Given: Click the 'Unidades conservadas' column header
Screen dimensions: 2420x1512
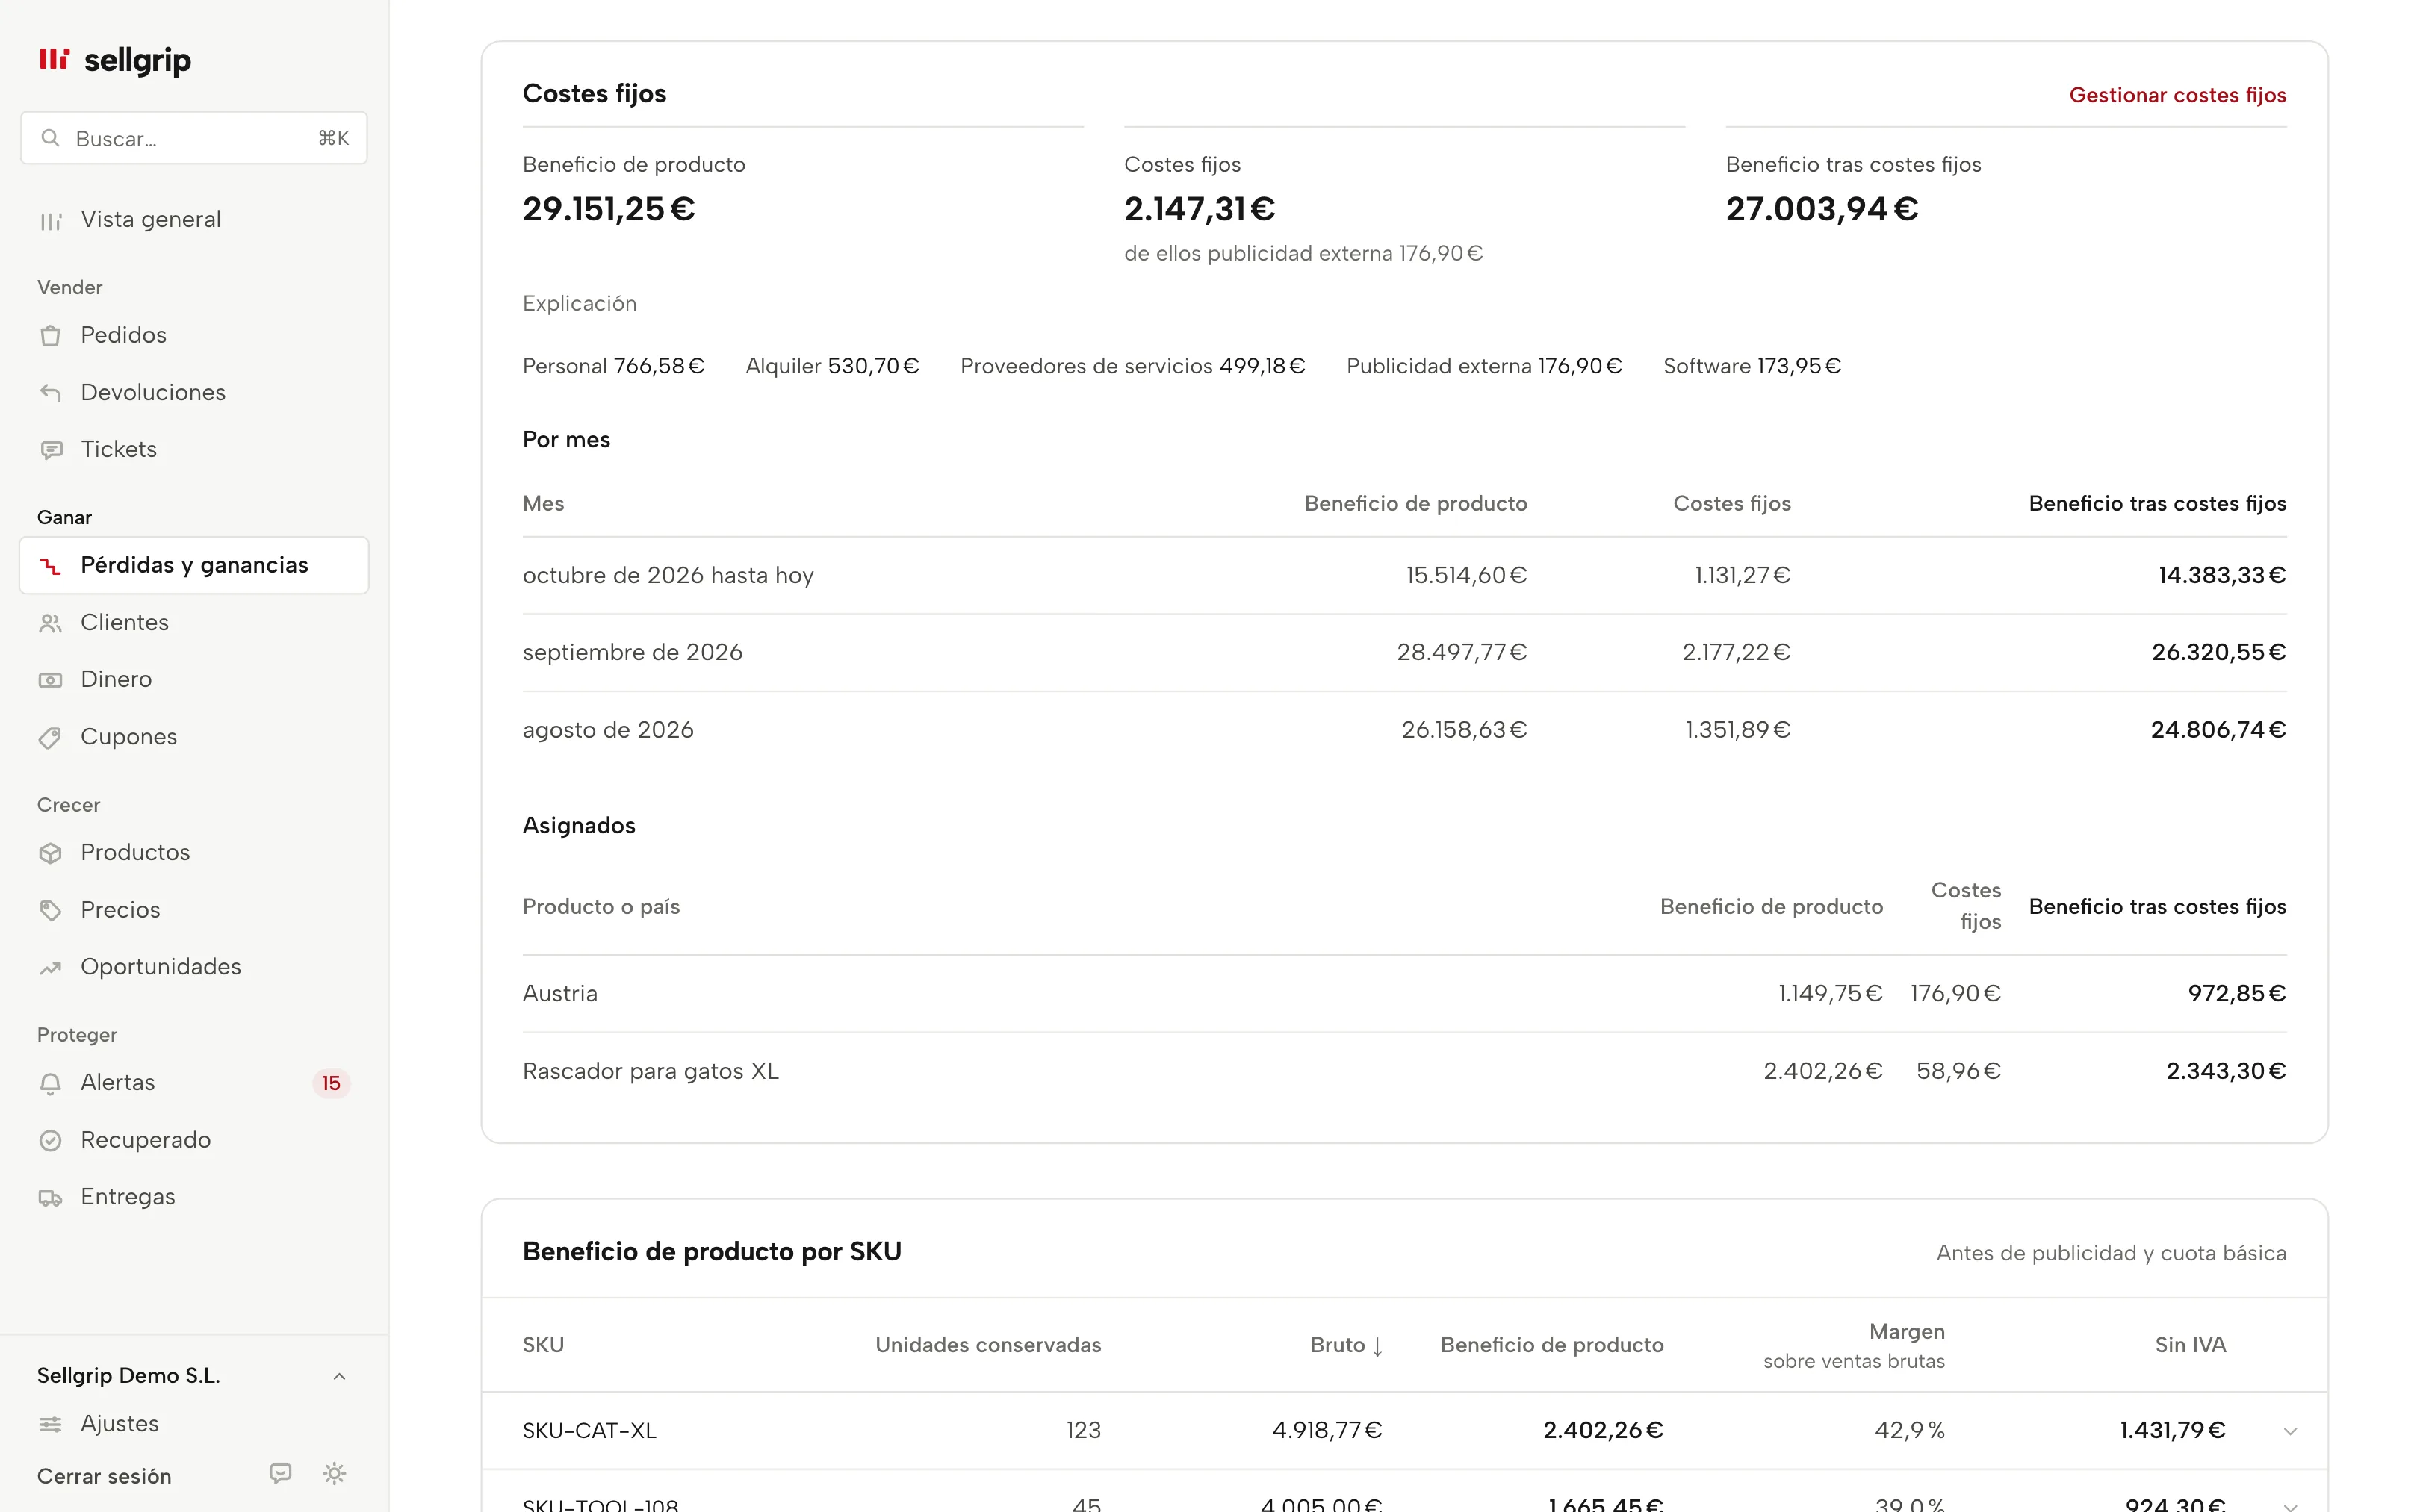Looking at the screenshot, I should pos(988,1345).
